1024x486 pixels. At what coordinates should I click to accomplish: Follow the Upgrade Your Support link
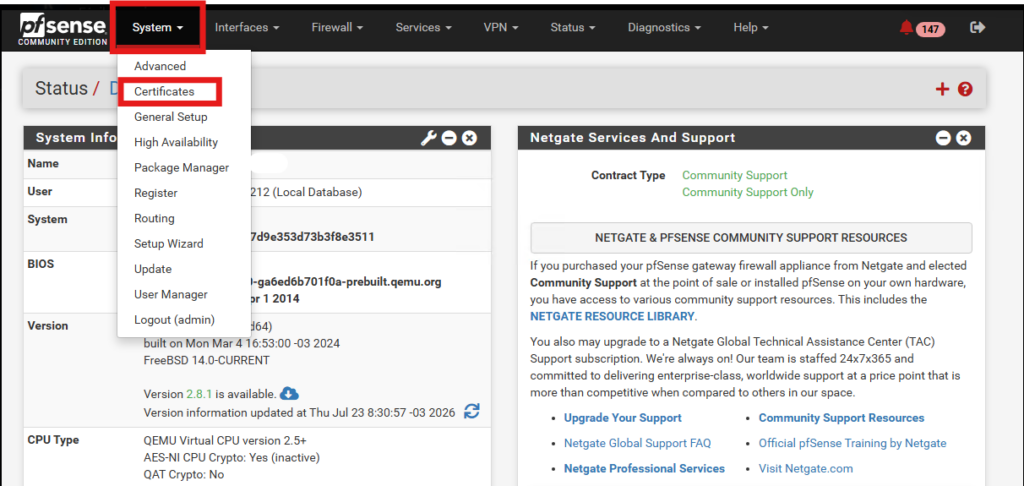point(623,417)
